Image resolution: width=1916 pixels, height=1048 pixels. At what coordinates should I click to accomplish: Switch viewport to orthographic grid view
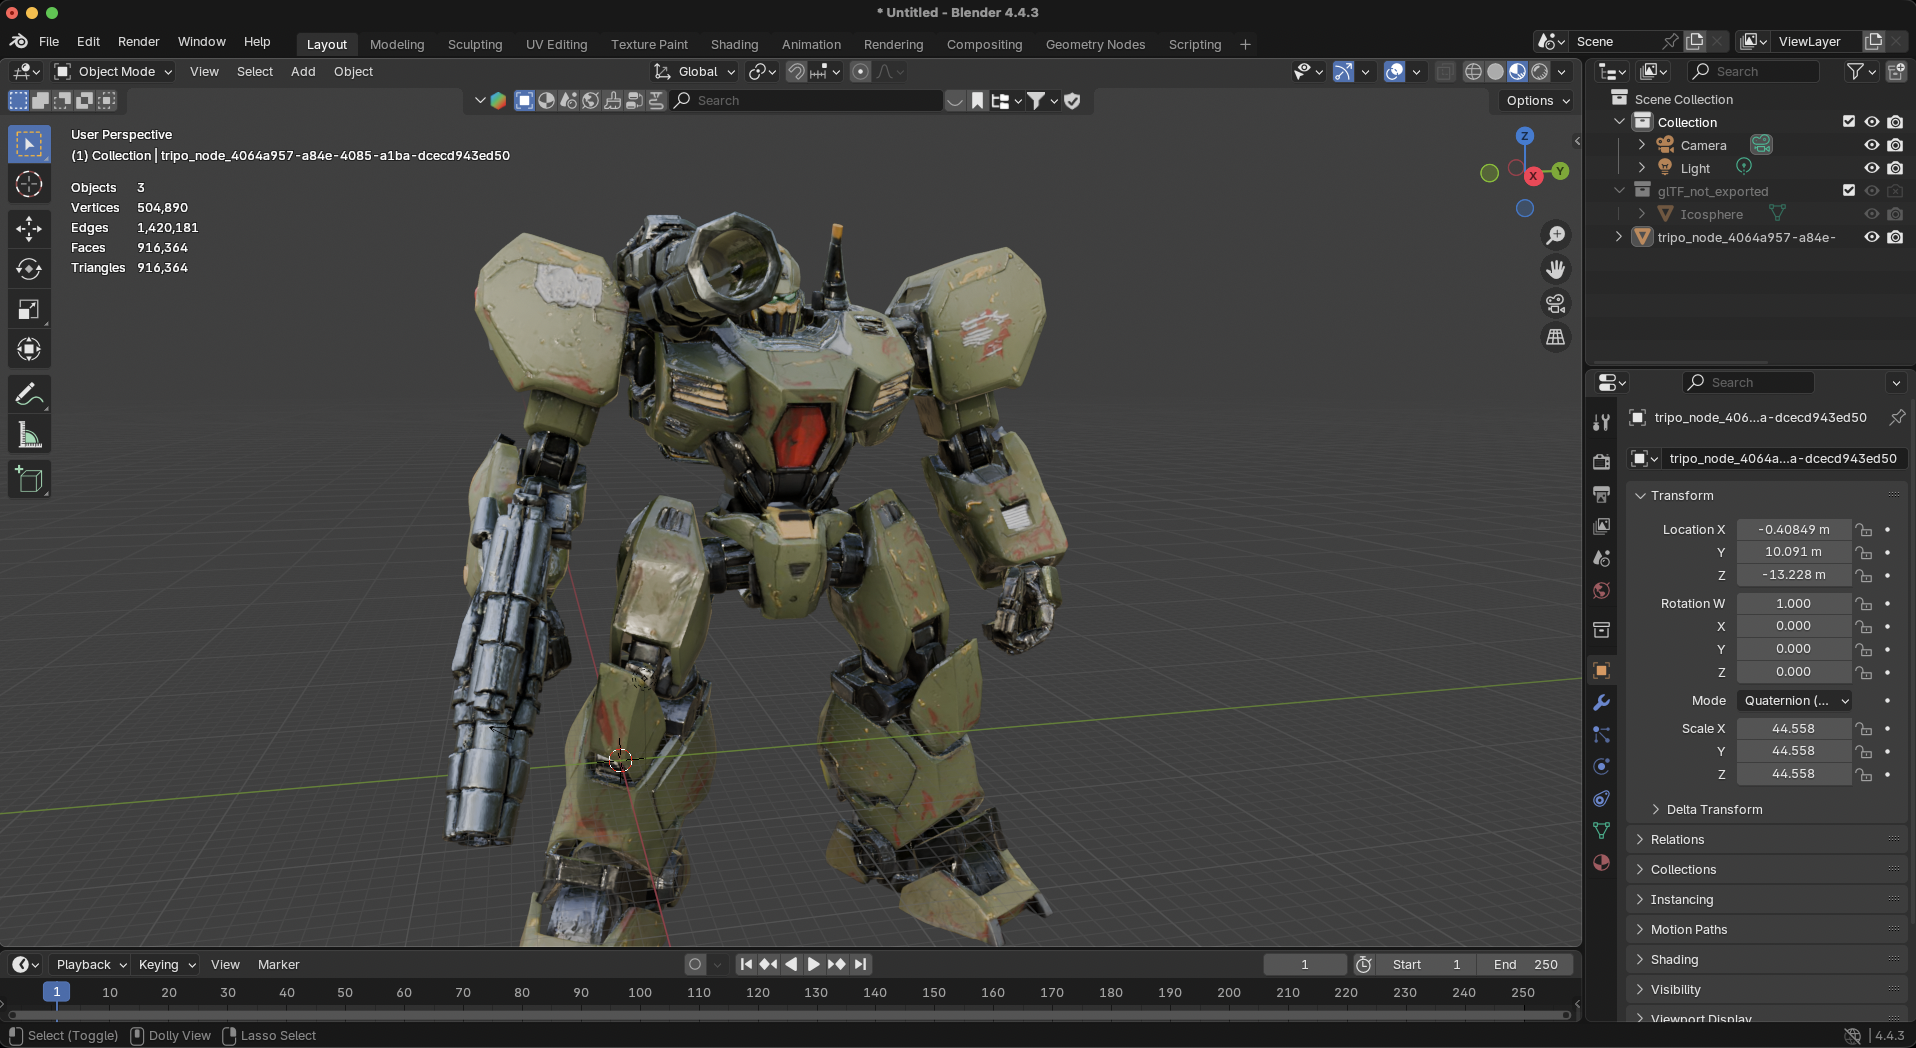click(1555, 337)
